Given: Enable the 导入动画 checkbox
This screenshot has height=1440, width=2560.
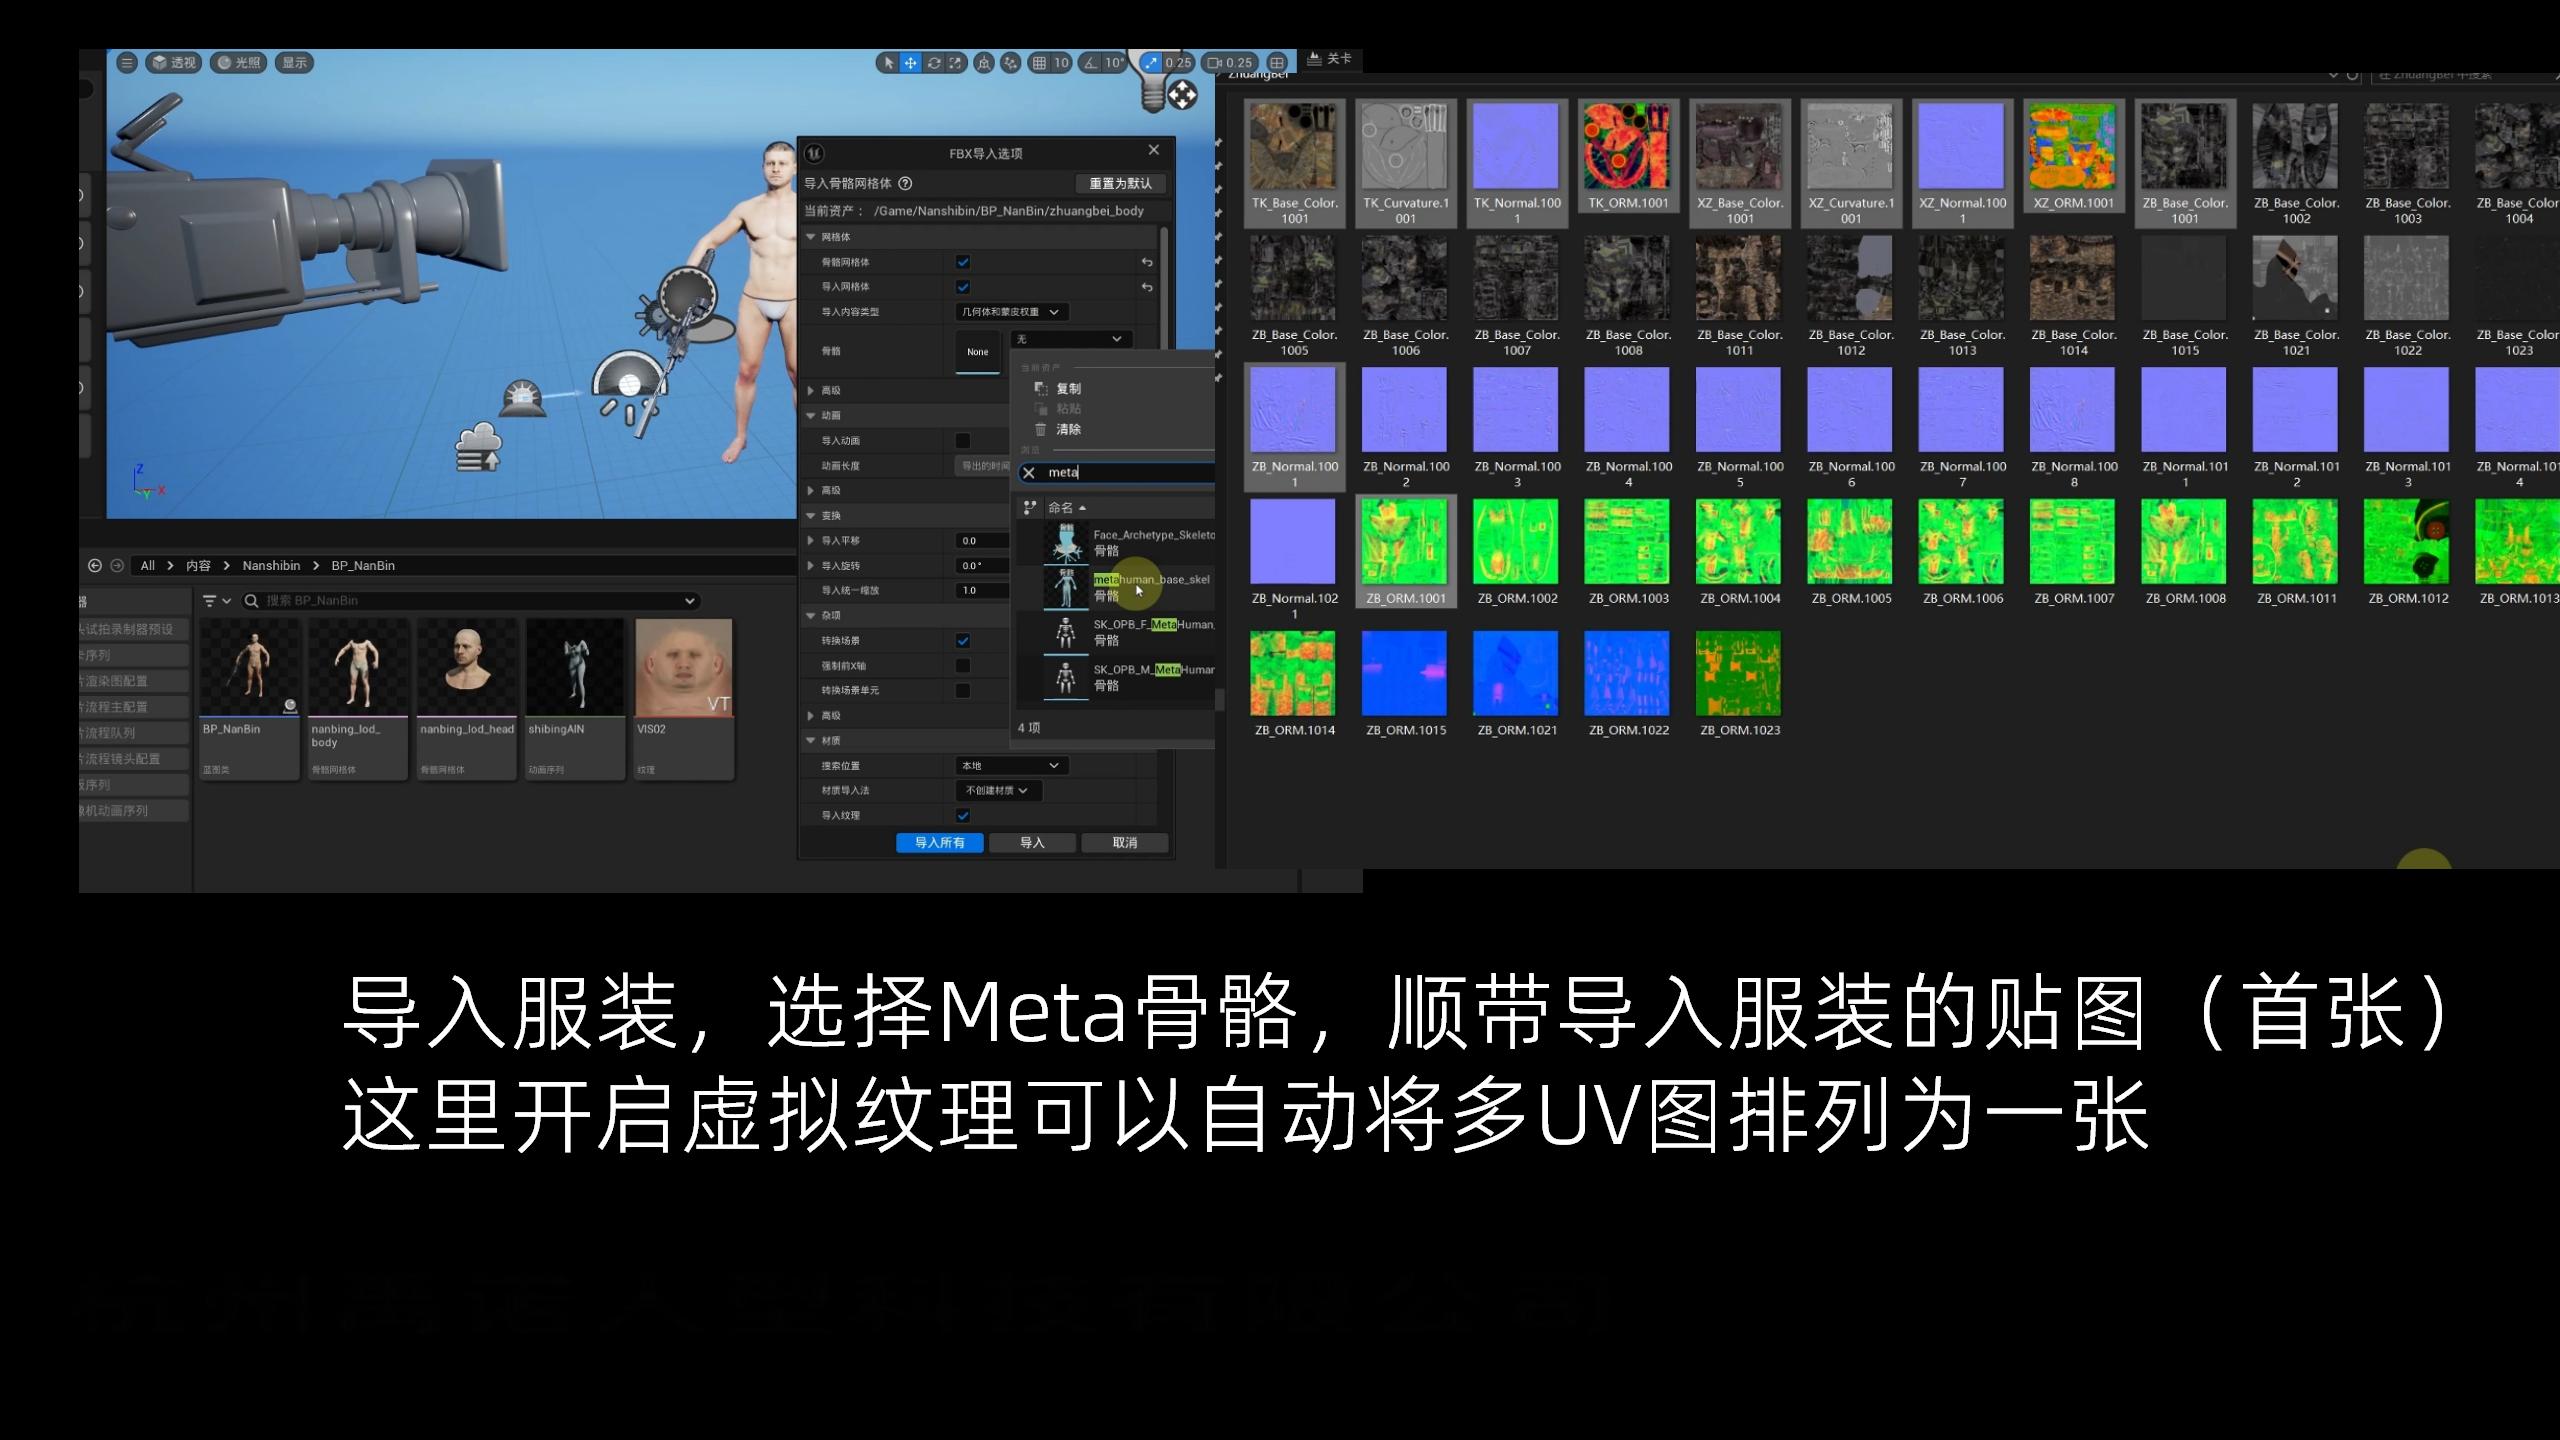Looking at the screenshot, I should [x=963, y=440].
